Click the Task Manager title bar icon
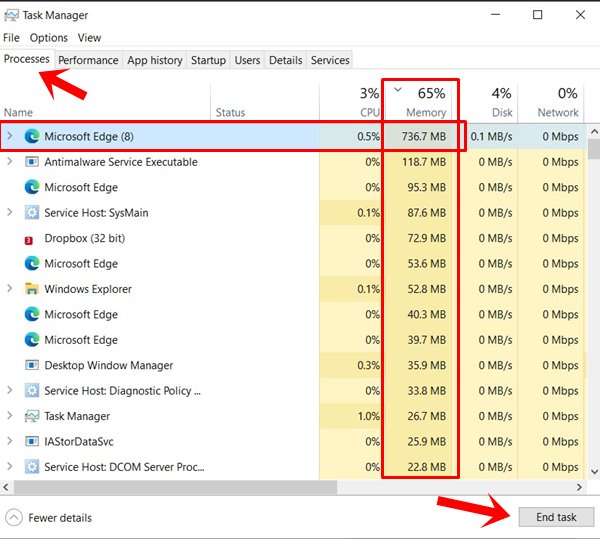This screenshot has width=600, height=539. point(11,15)
